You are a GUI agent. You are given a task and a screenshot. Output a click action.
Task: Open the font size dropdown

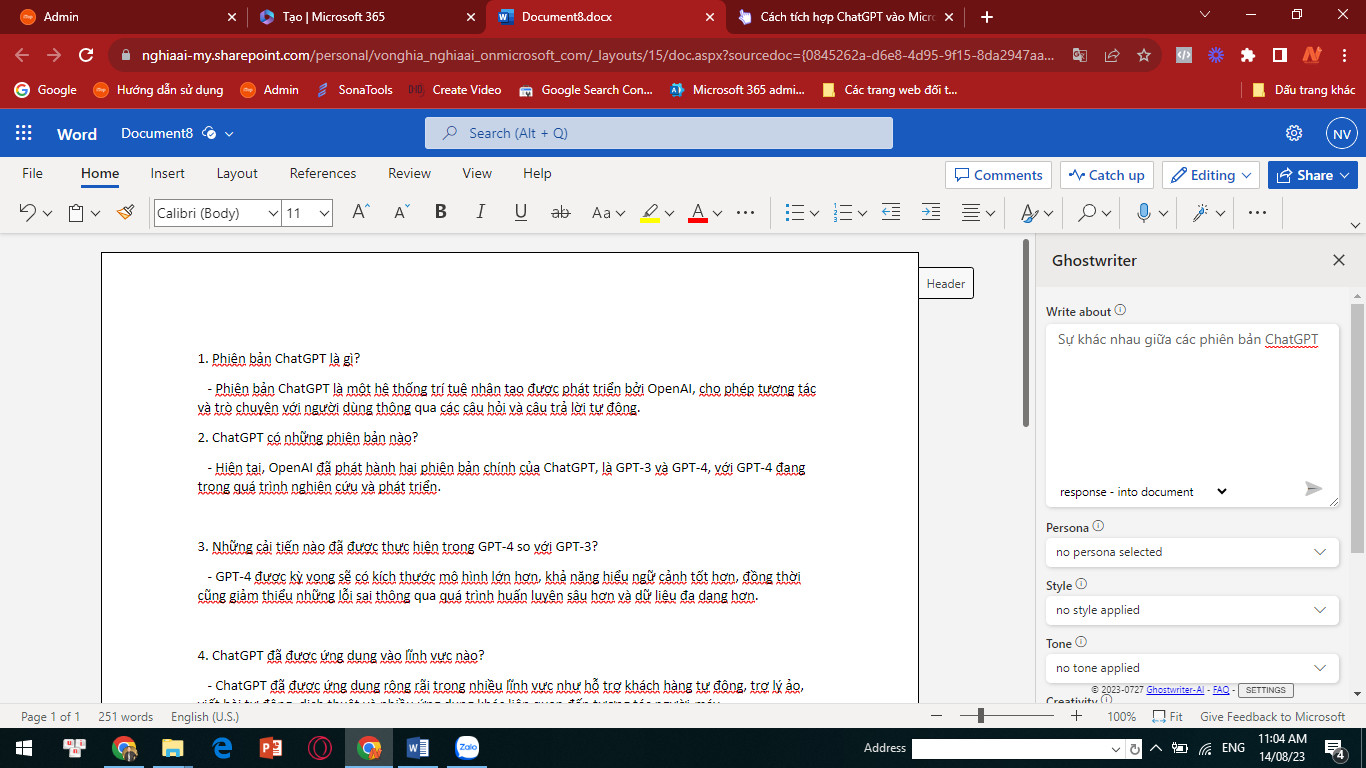[x=323, y=213]
